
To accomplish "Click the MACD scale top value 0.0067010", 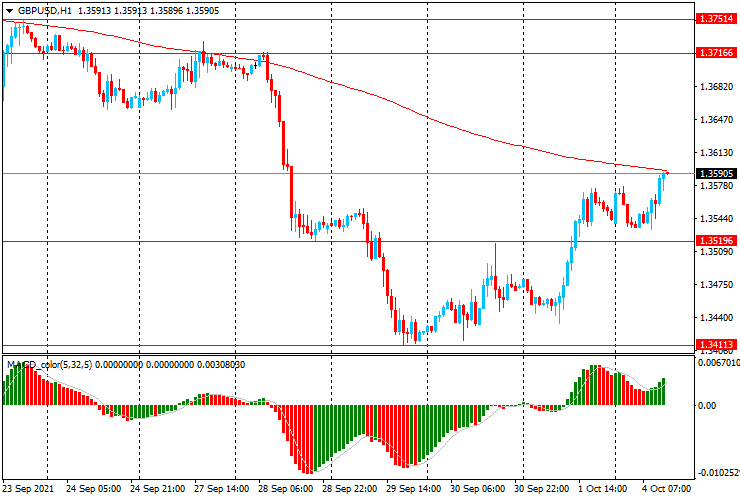I will coord(719,363).
